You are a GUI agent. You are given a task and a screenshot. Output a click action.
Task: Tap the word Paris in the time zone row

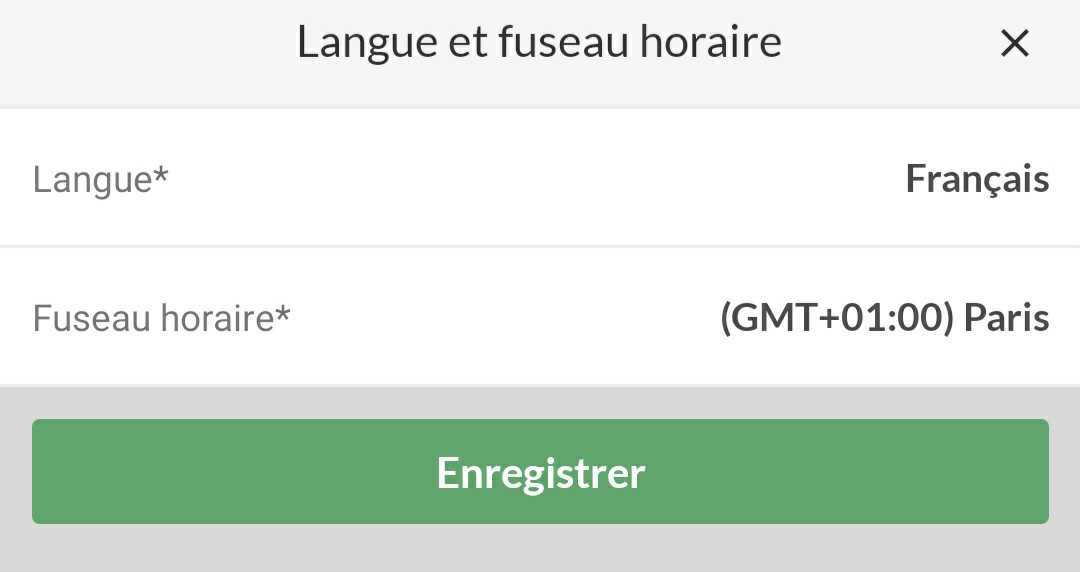[x=1006, y=318]
